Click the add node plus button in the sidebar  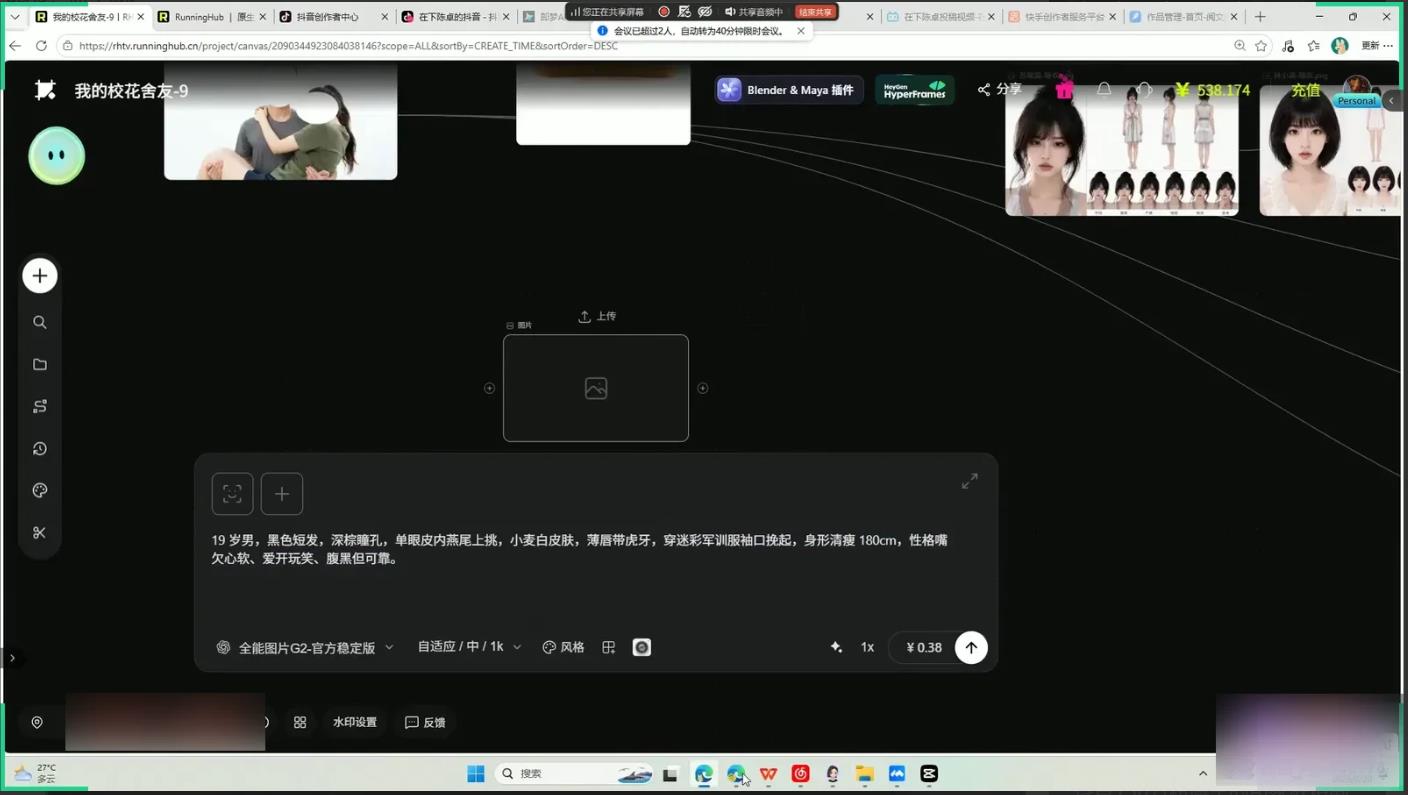(40, 276)
